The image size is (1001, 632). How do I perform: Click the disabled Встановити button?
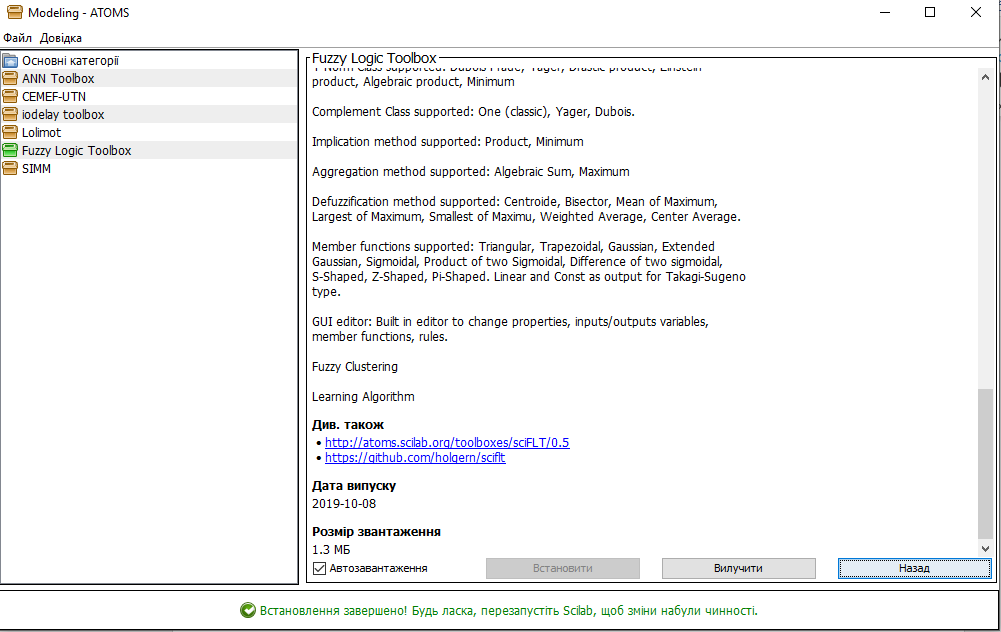point(562,568)
